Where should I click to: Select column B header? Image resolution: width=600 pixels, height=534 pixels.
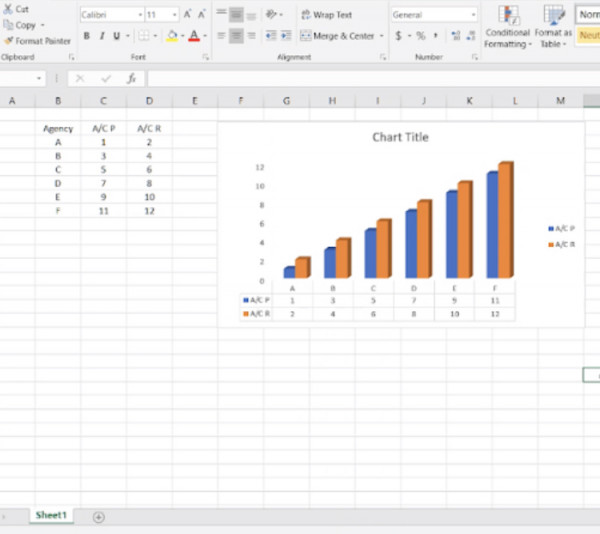coord(58,101)
